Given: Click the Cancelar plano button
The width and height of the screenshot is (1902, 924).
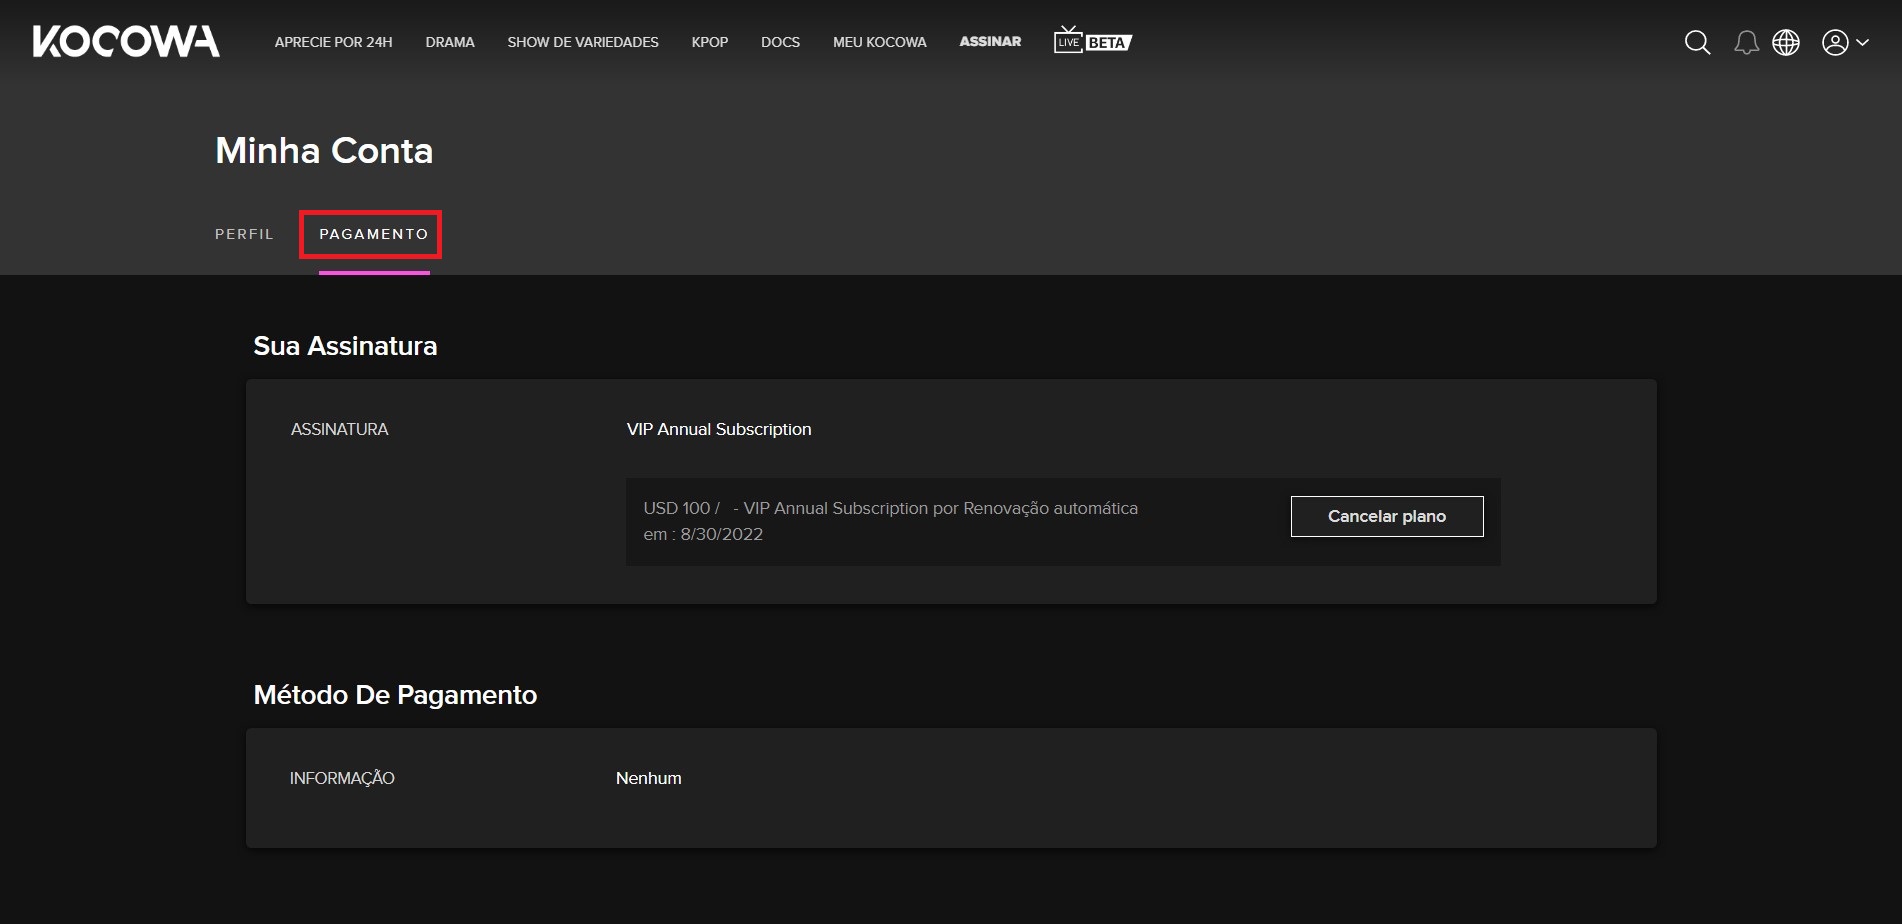Looking at the screenshot, I should click(x=1387, y=516).
